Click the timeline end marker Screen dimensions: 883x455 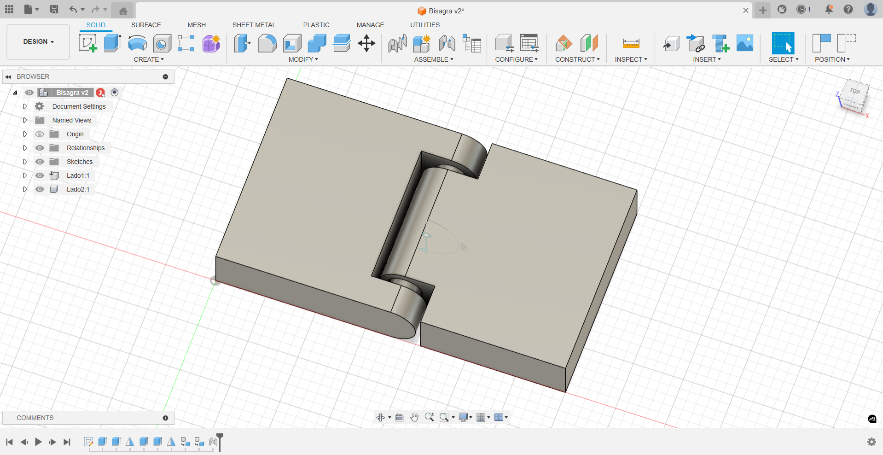[220, 442]
